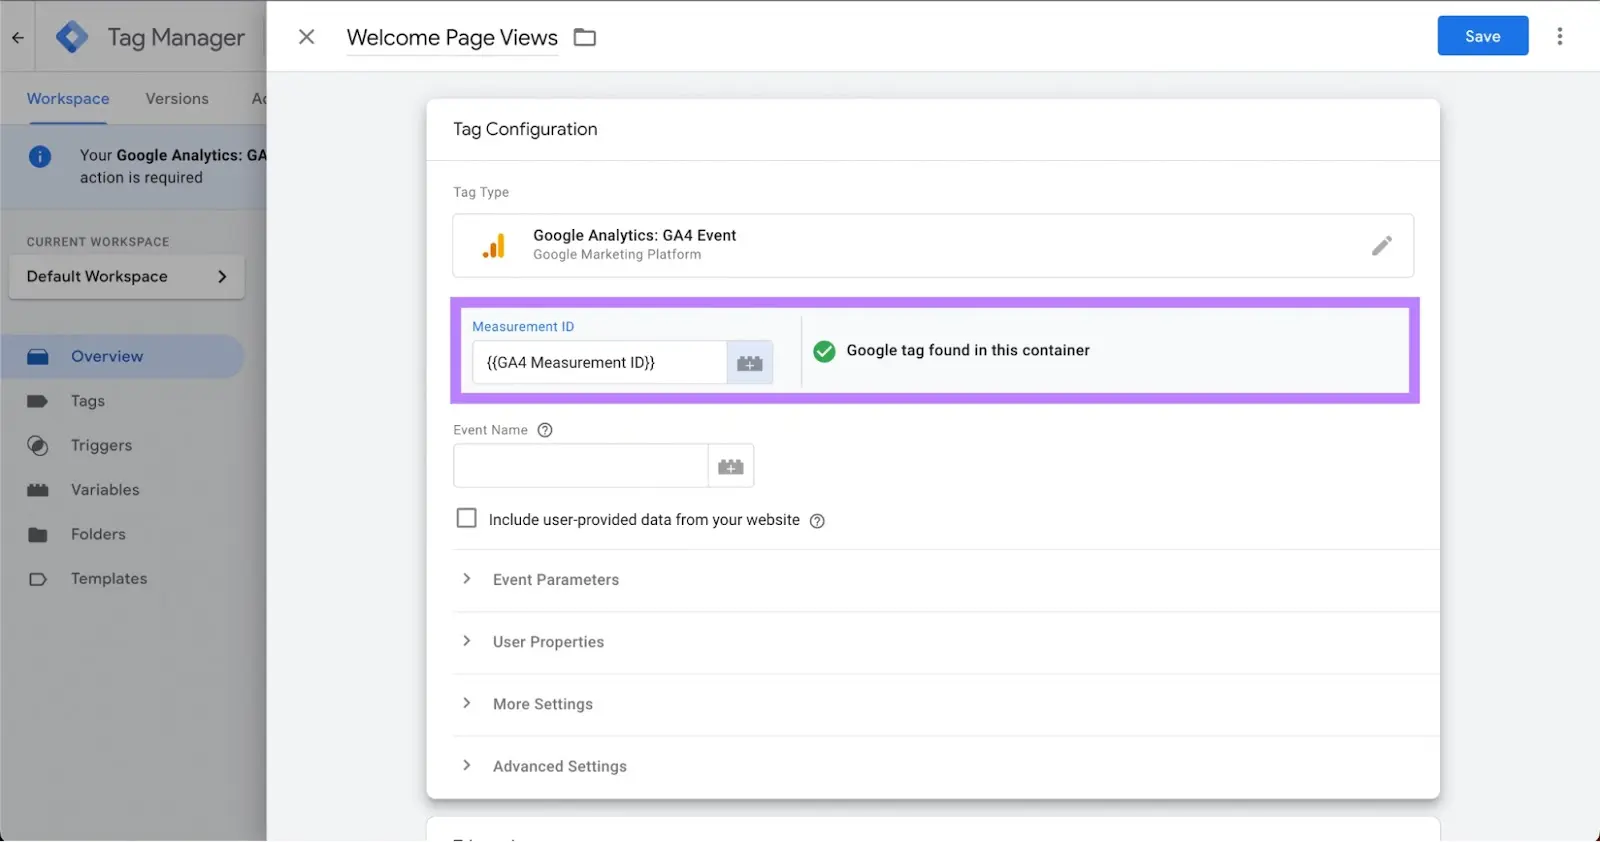Click the help icon beside Event Name
1600x842 pixels.
click(x=545, y=431)
